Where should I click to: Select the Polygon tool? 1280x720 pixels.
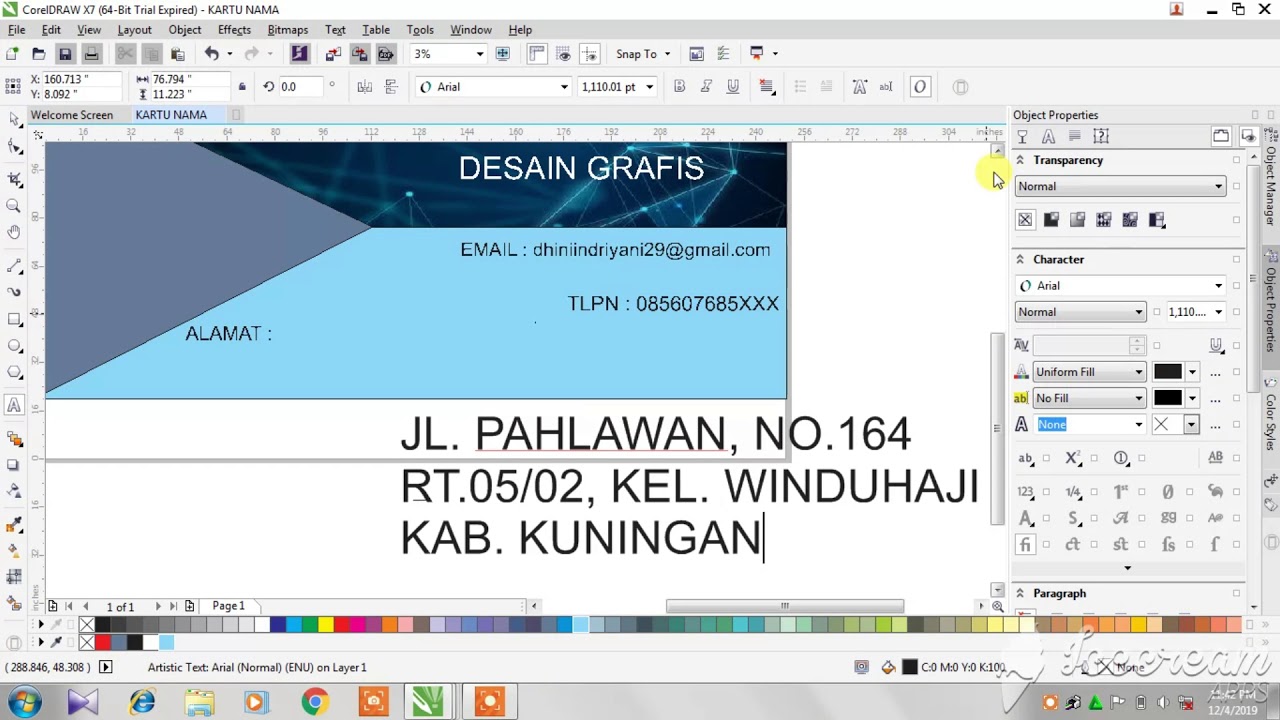(x=14, y=372)
